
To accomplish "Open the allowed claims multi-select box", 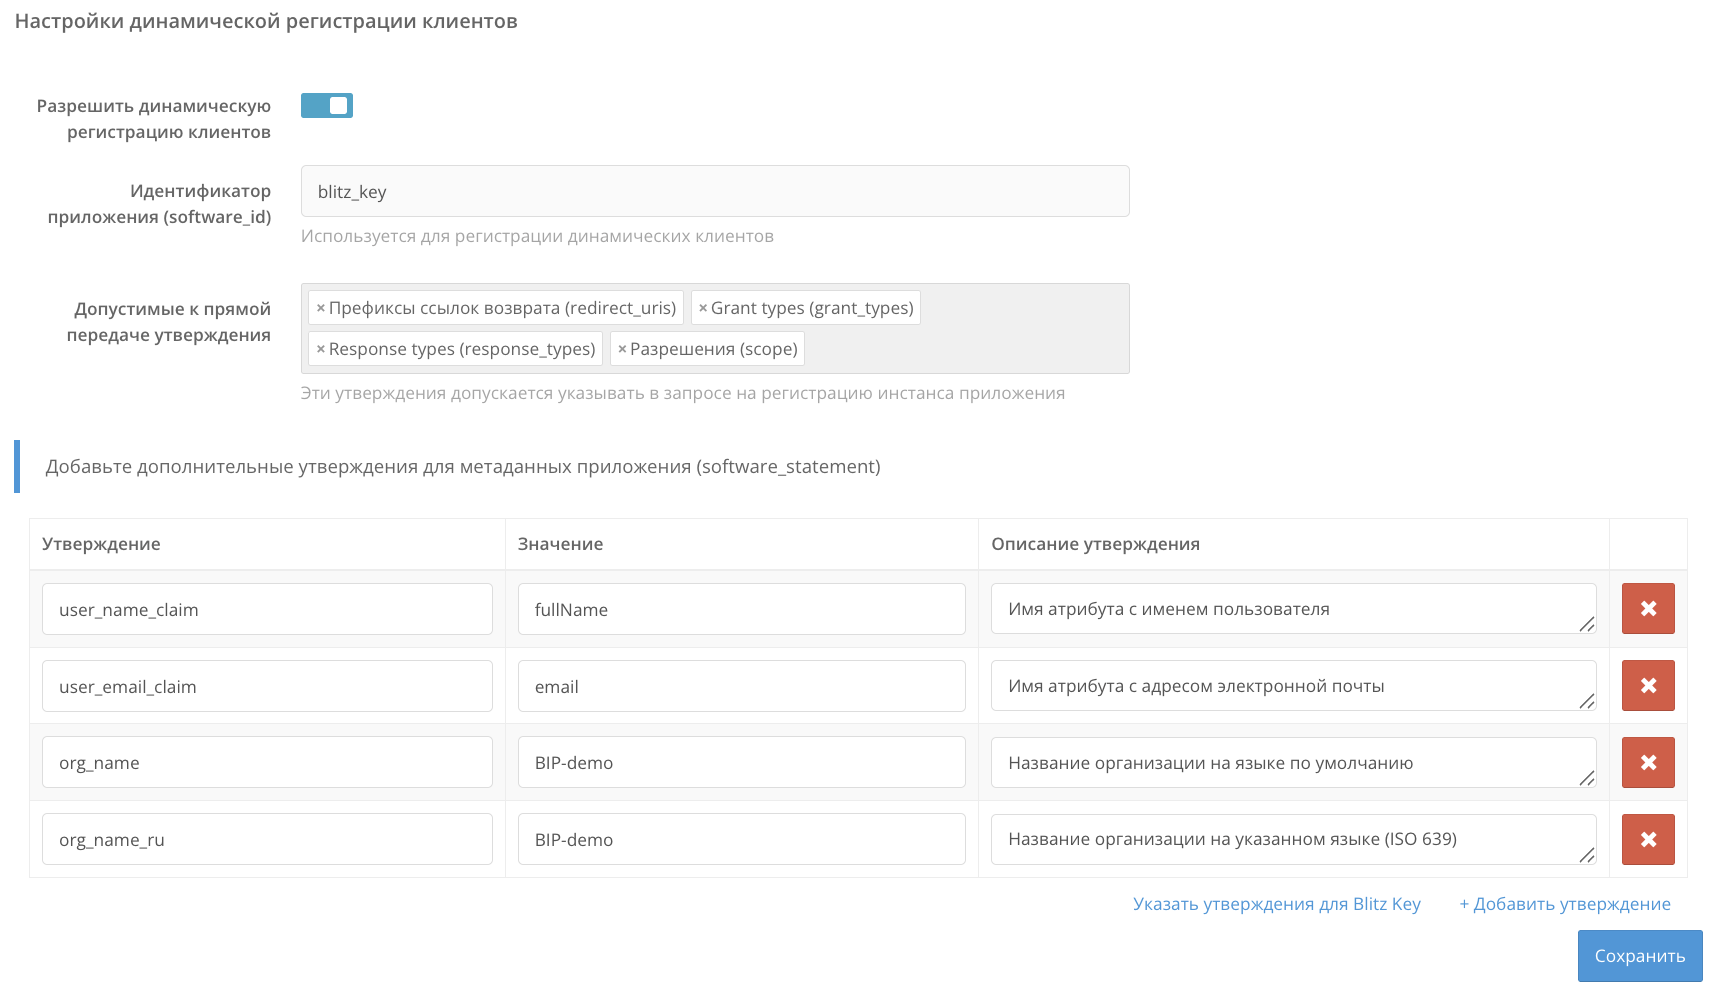I will (x=960, y=349).
